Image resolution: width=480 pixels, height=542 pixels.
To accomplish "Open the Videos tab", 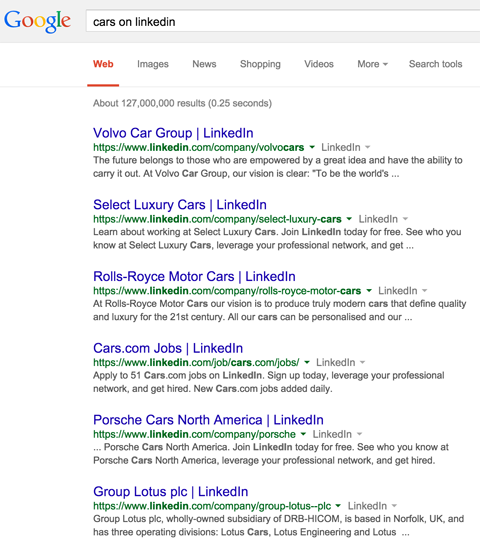I will coord(319,64).
